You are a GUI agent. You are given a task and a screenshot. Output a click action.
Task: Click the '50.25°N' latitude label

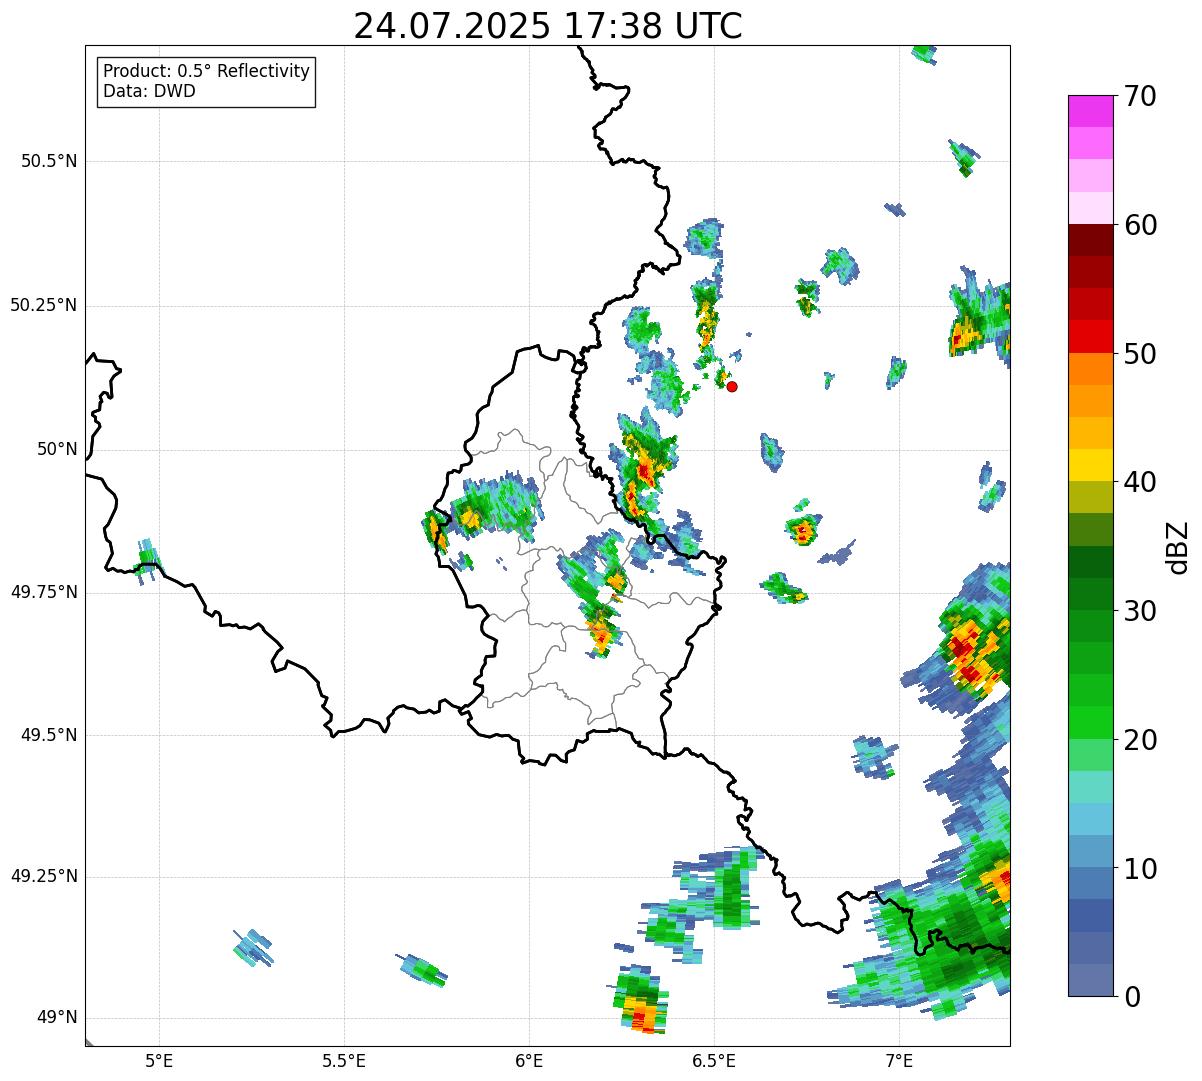[x=44, y=306]
